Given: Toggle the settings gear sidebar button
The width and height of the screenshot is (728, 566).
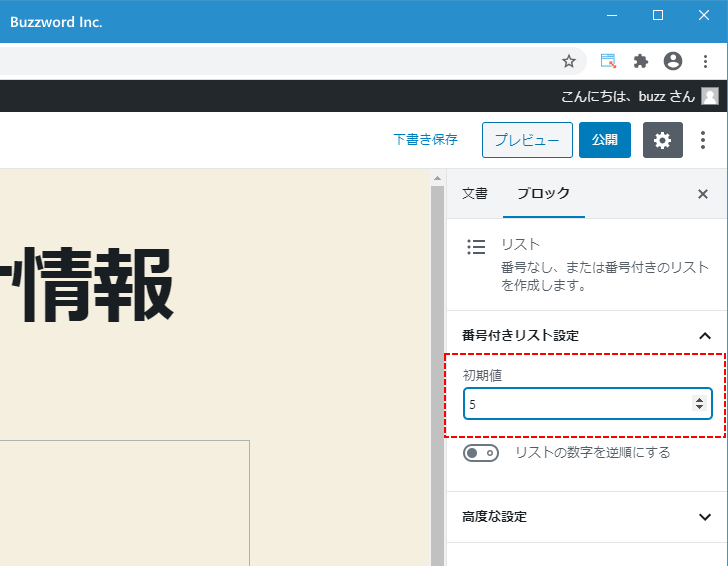Looking at the screenshot, I should (662, 140).
